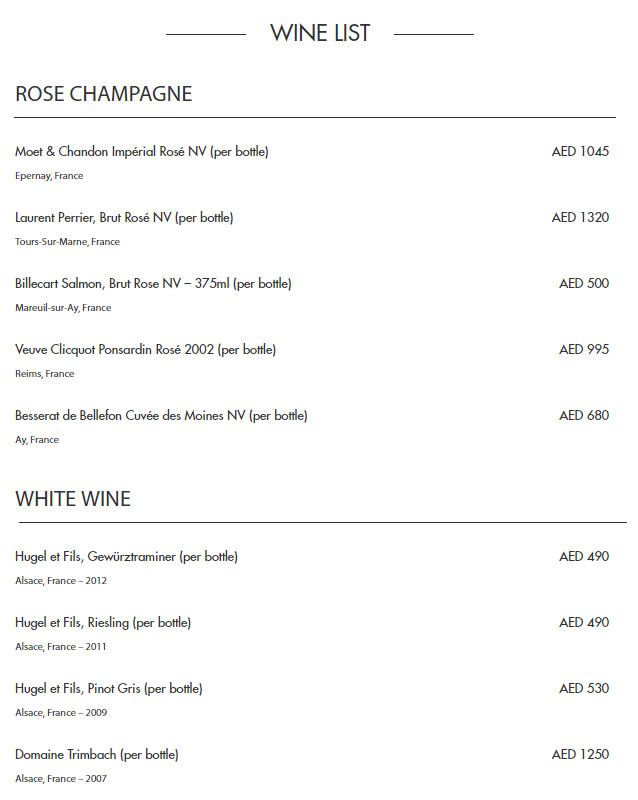Choose Billecart Salmon Brut Rose 375ml item
Viewport: 638px width, 800px height.
153,284
